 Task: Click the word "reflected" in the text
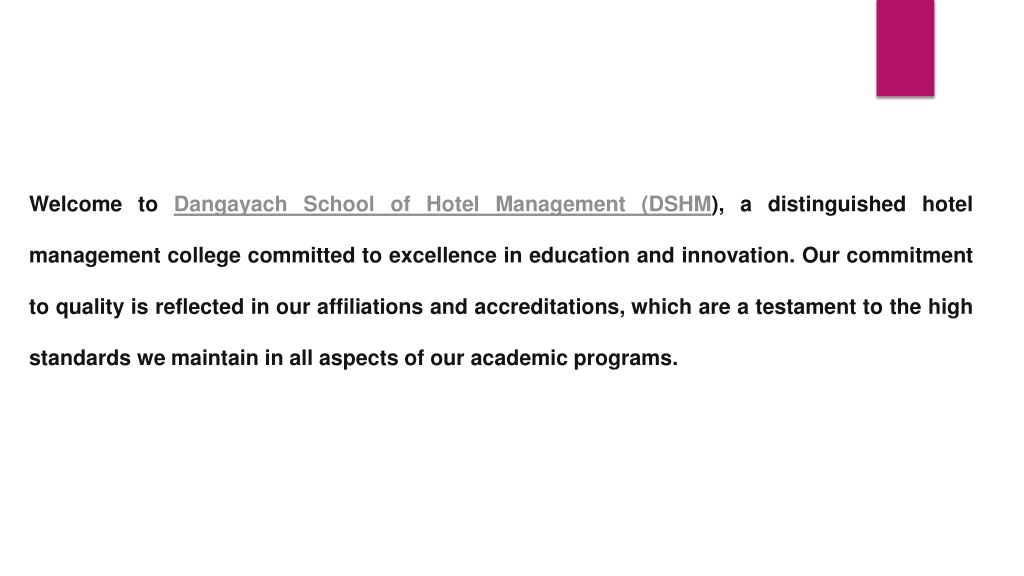(x=199, y=307)
